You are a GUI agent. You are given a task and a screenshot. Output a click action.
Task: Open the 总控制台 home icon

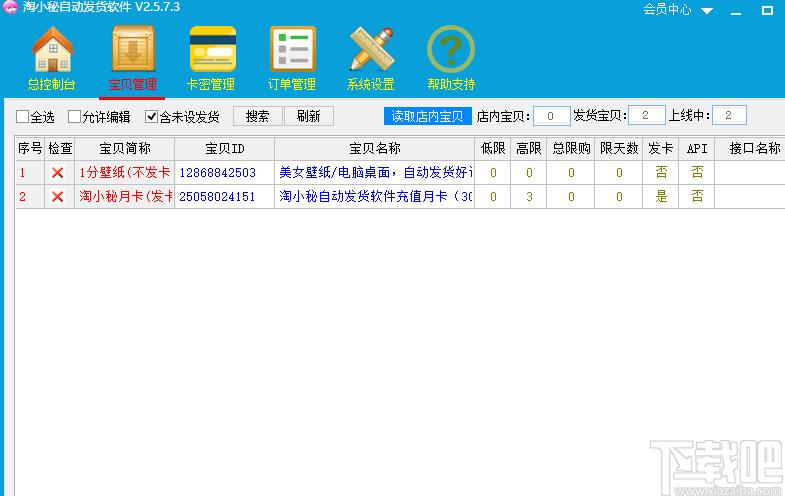coord(53,49)
